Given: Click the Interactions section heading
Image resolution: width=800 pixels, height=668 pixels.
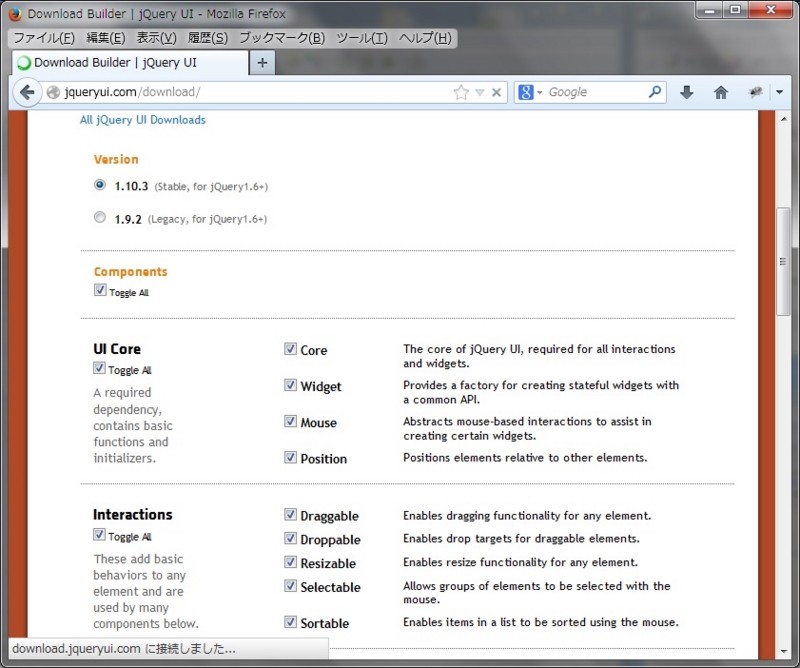Looking at the screenshot, I should [x=133, y=514].
